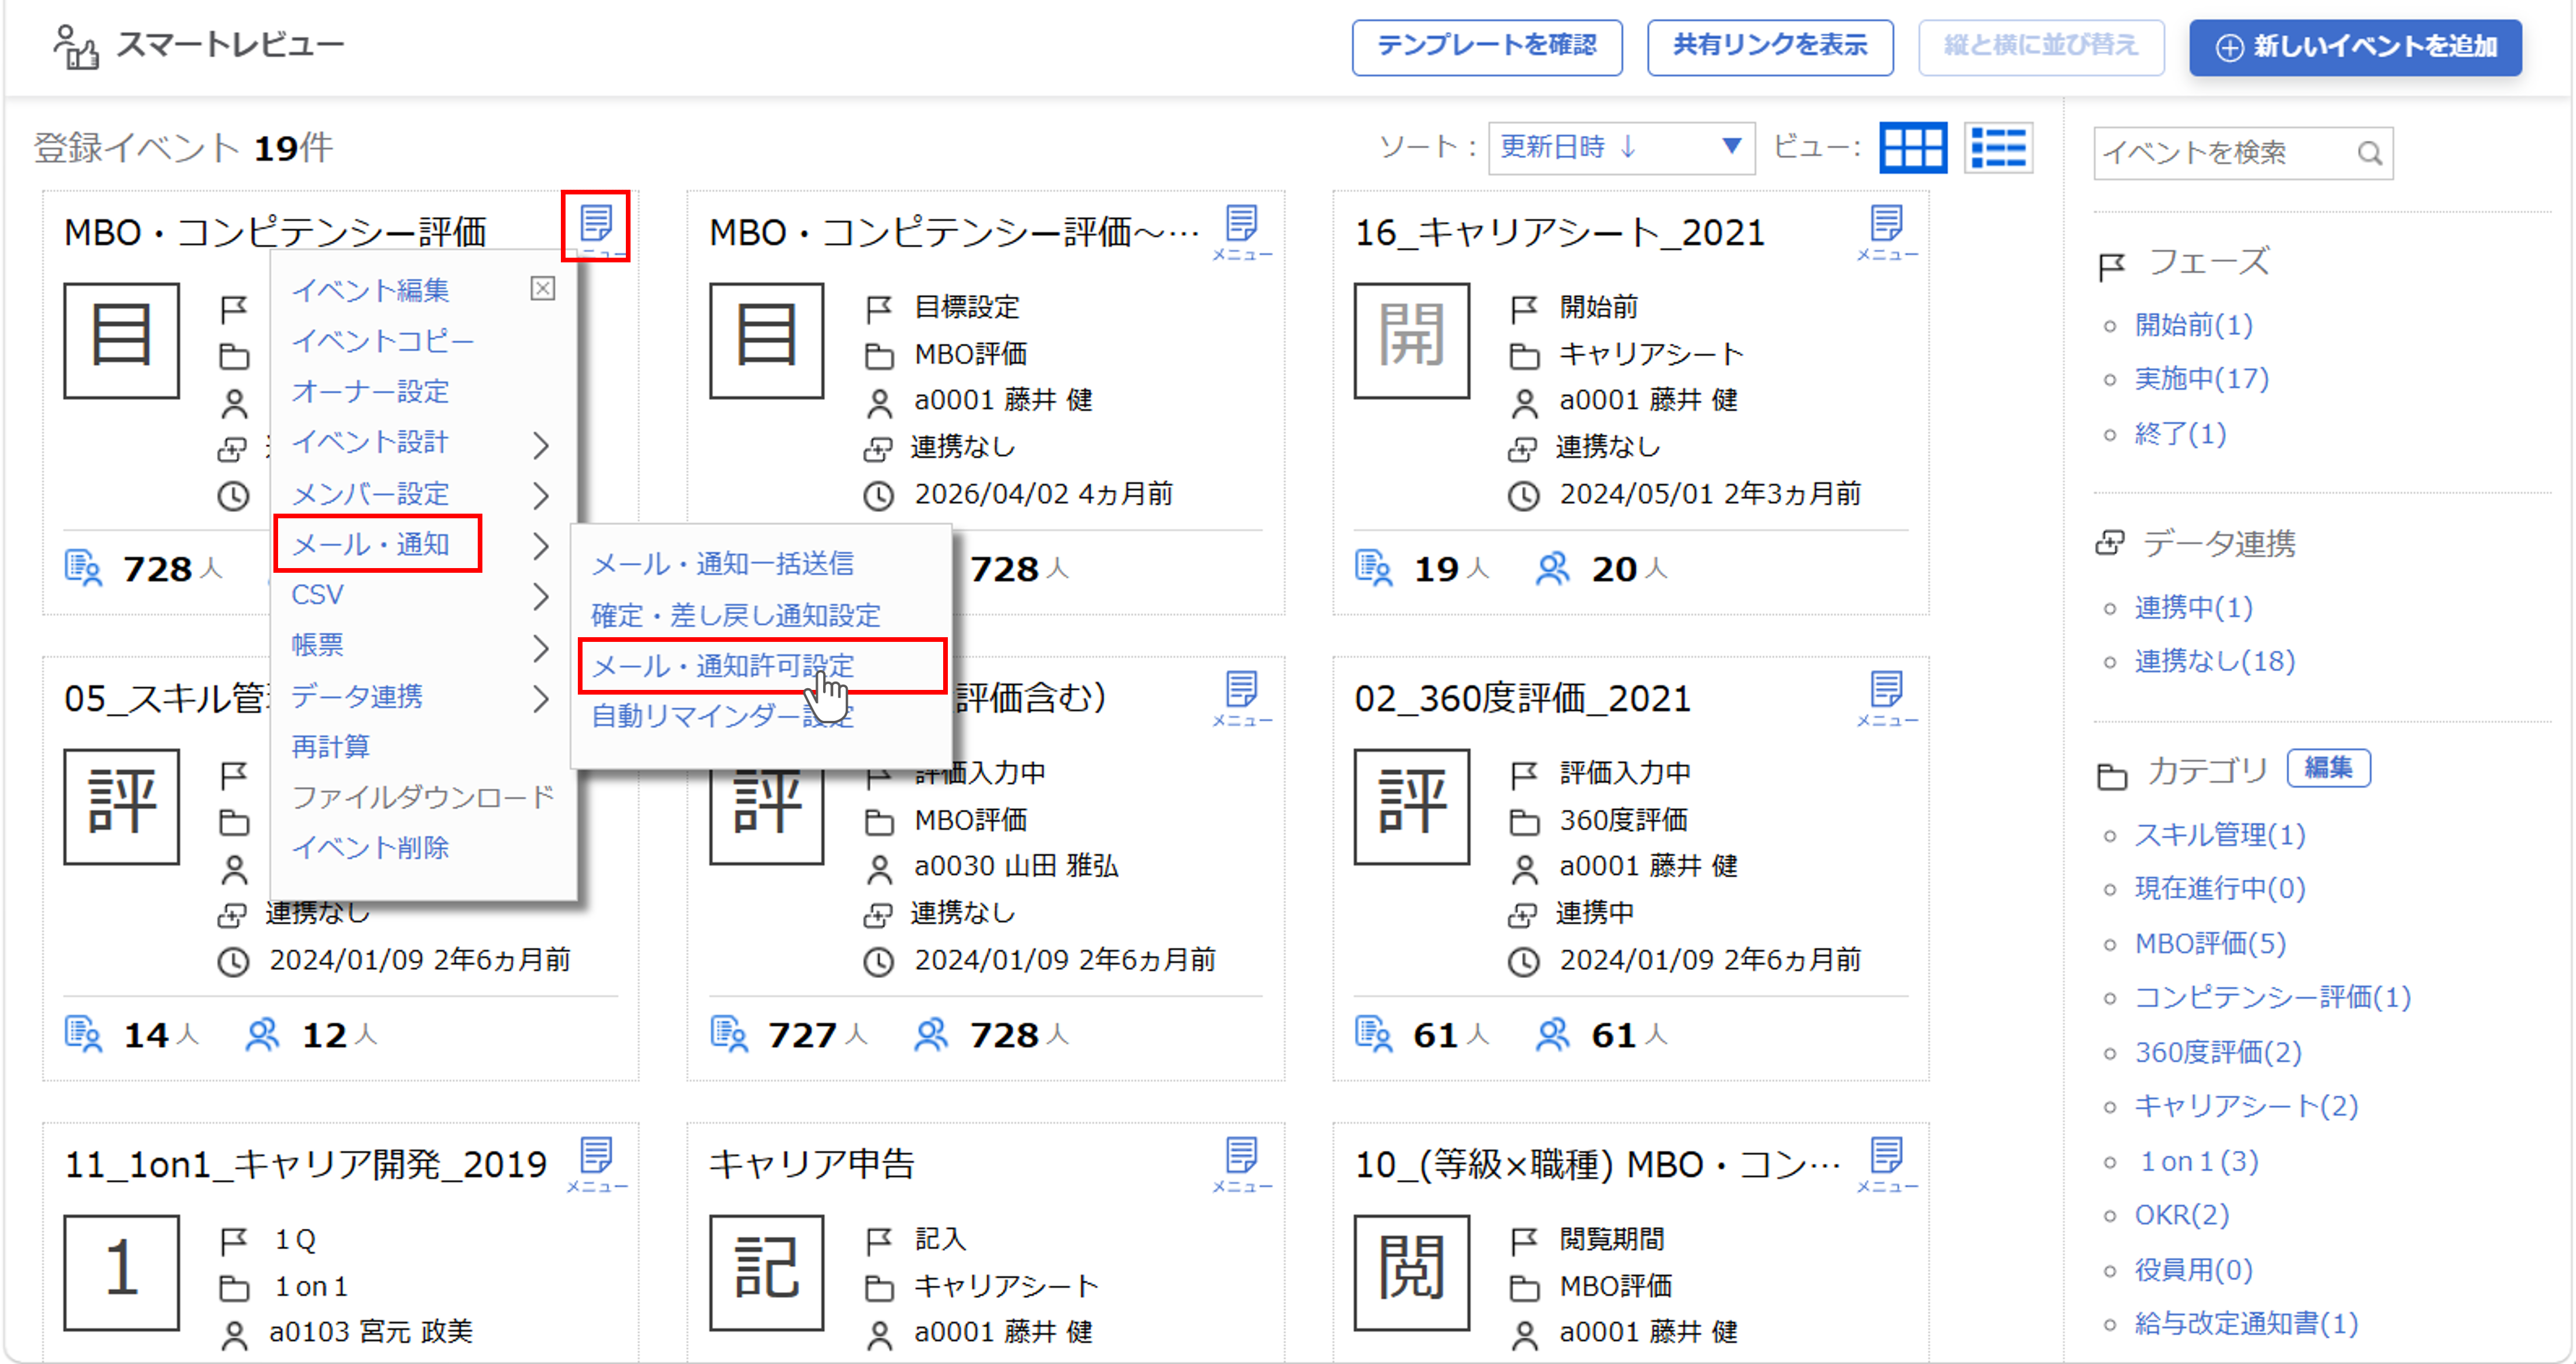
Task: Select イベント編集 from the menu
Action: pos(370,290)
